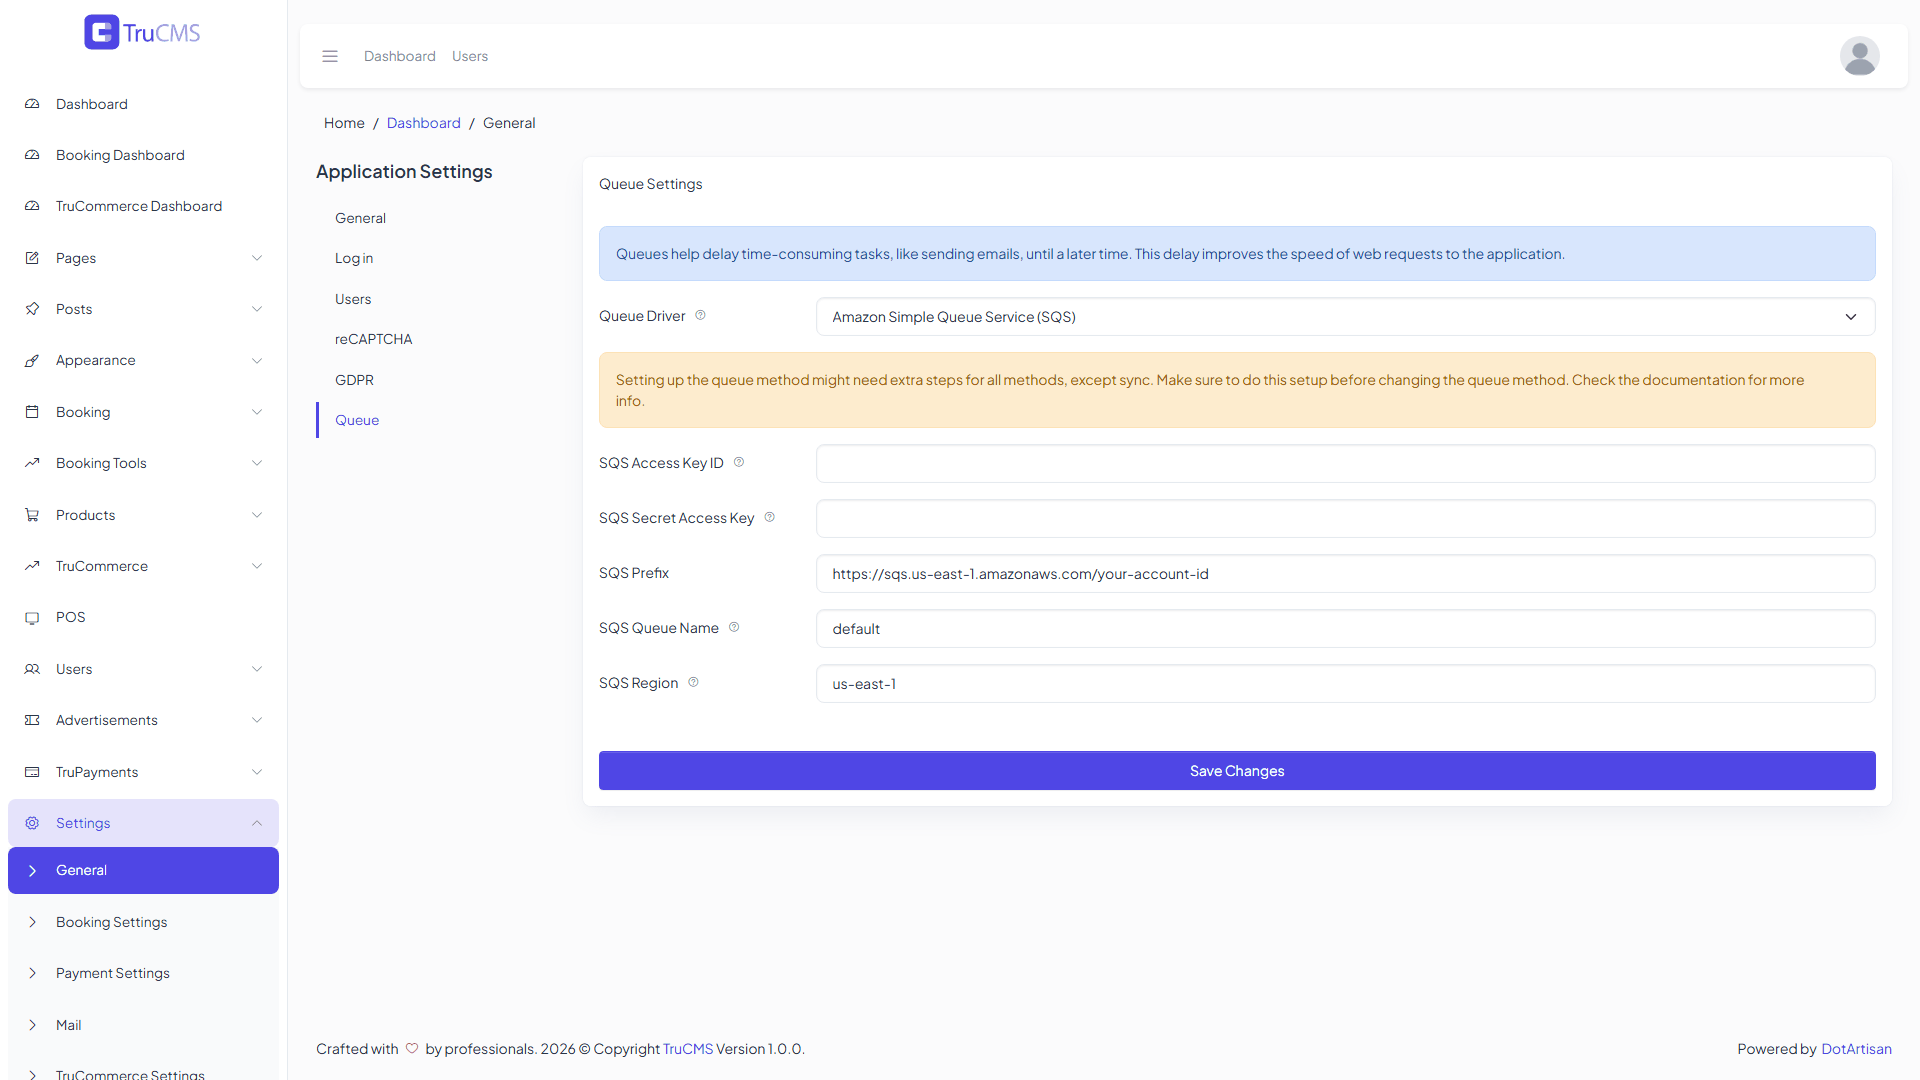Open Payment Settings submenu item
1920x1080 pixels.
[143, 973]
